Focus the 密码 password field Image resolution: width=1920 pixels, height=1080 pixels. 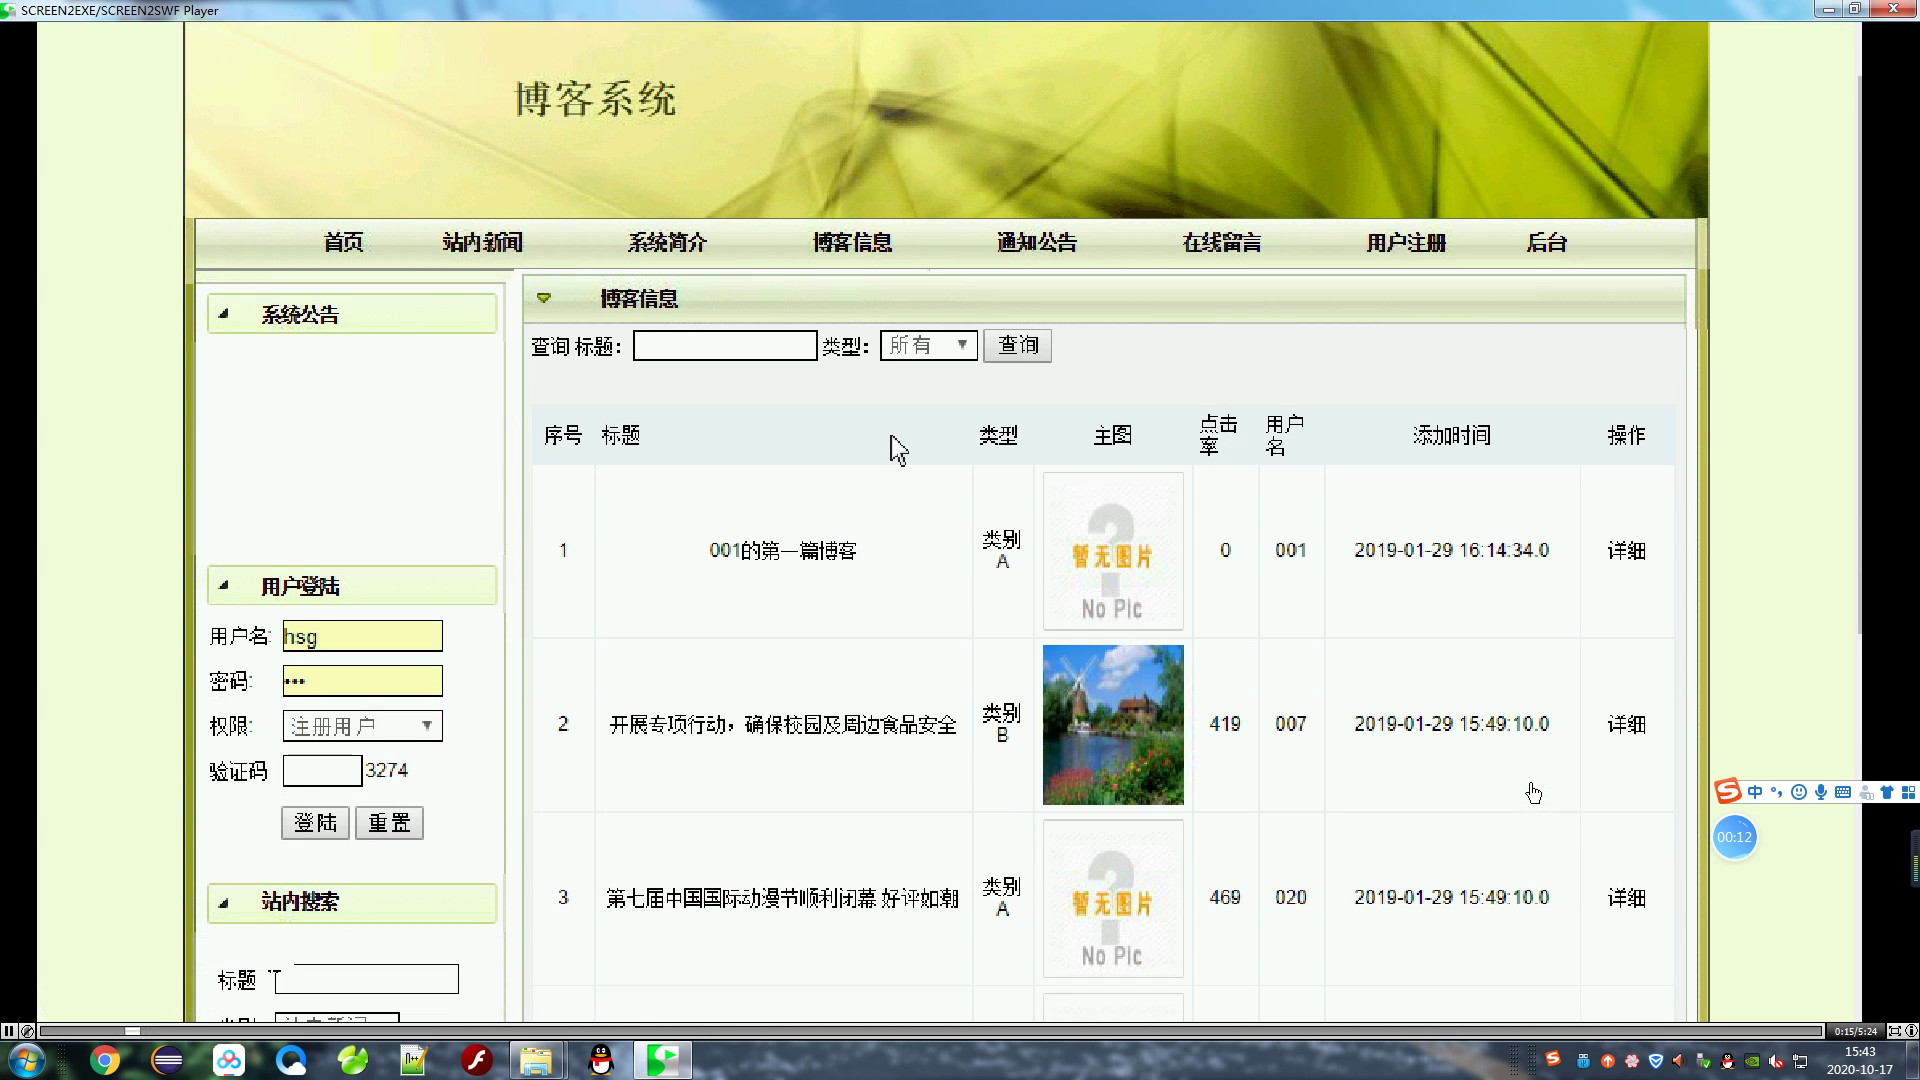(362, 681)
